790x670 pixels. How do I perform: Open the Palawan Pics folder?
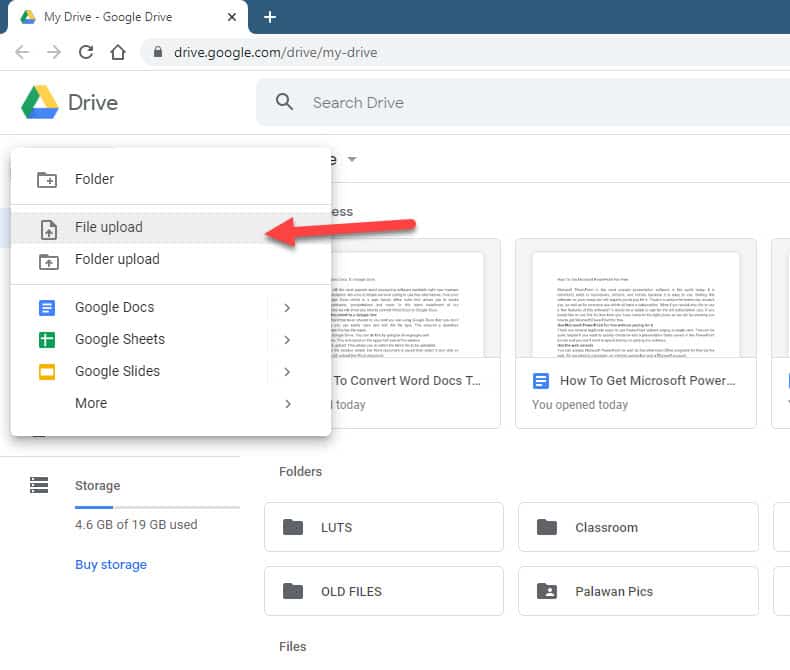tap(638, 591)
